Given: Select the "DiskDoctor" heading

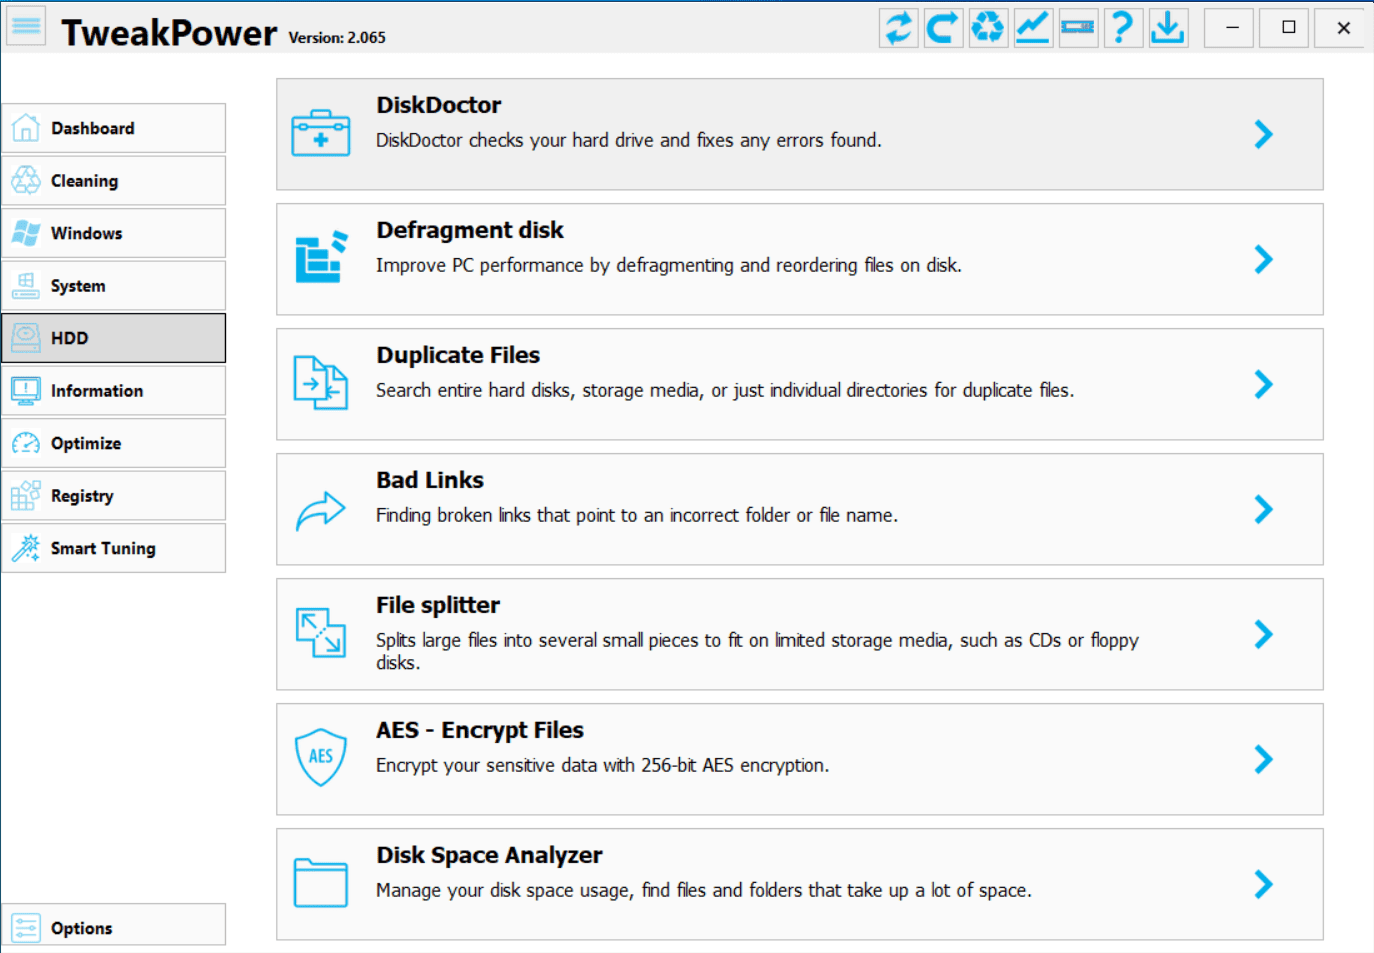Looking at the screenshot, I should point(439,105).
